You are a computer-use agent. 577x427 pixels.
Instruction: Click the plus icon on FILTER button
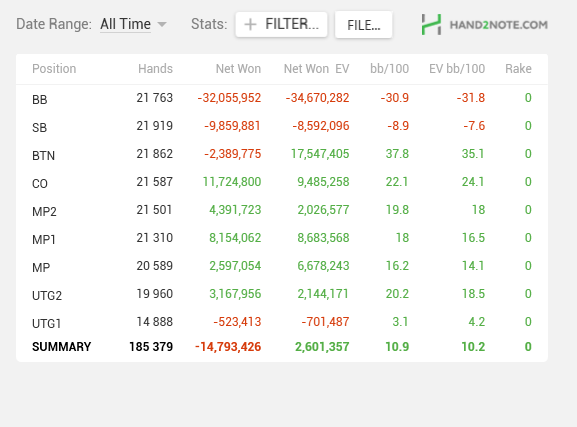click(250, 25)
